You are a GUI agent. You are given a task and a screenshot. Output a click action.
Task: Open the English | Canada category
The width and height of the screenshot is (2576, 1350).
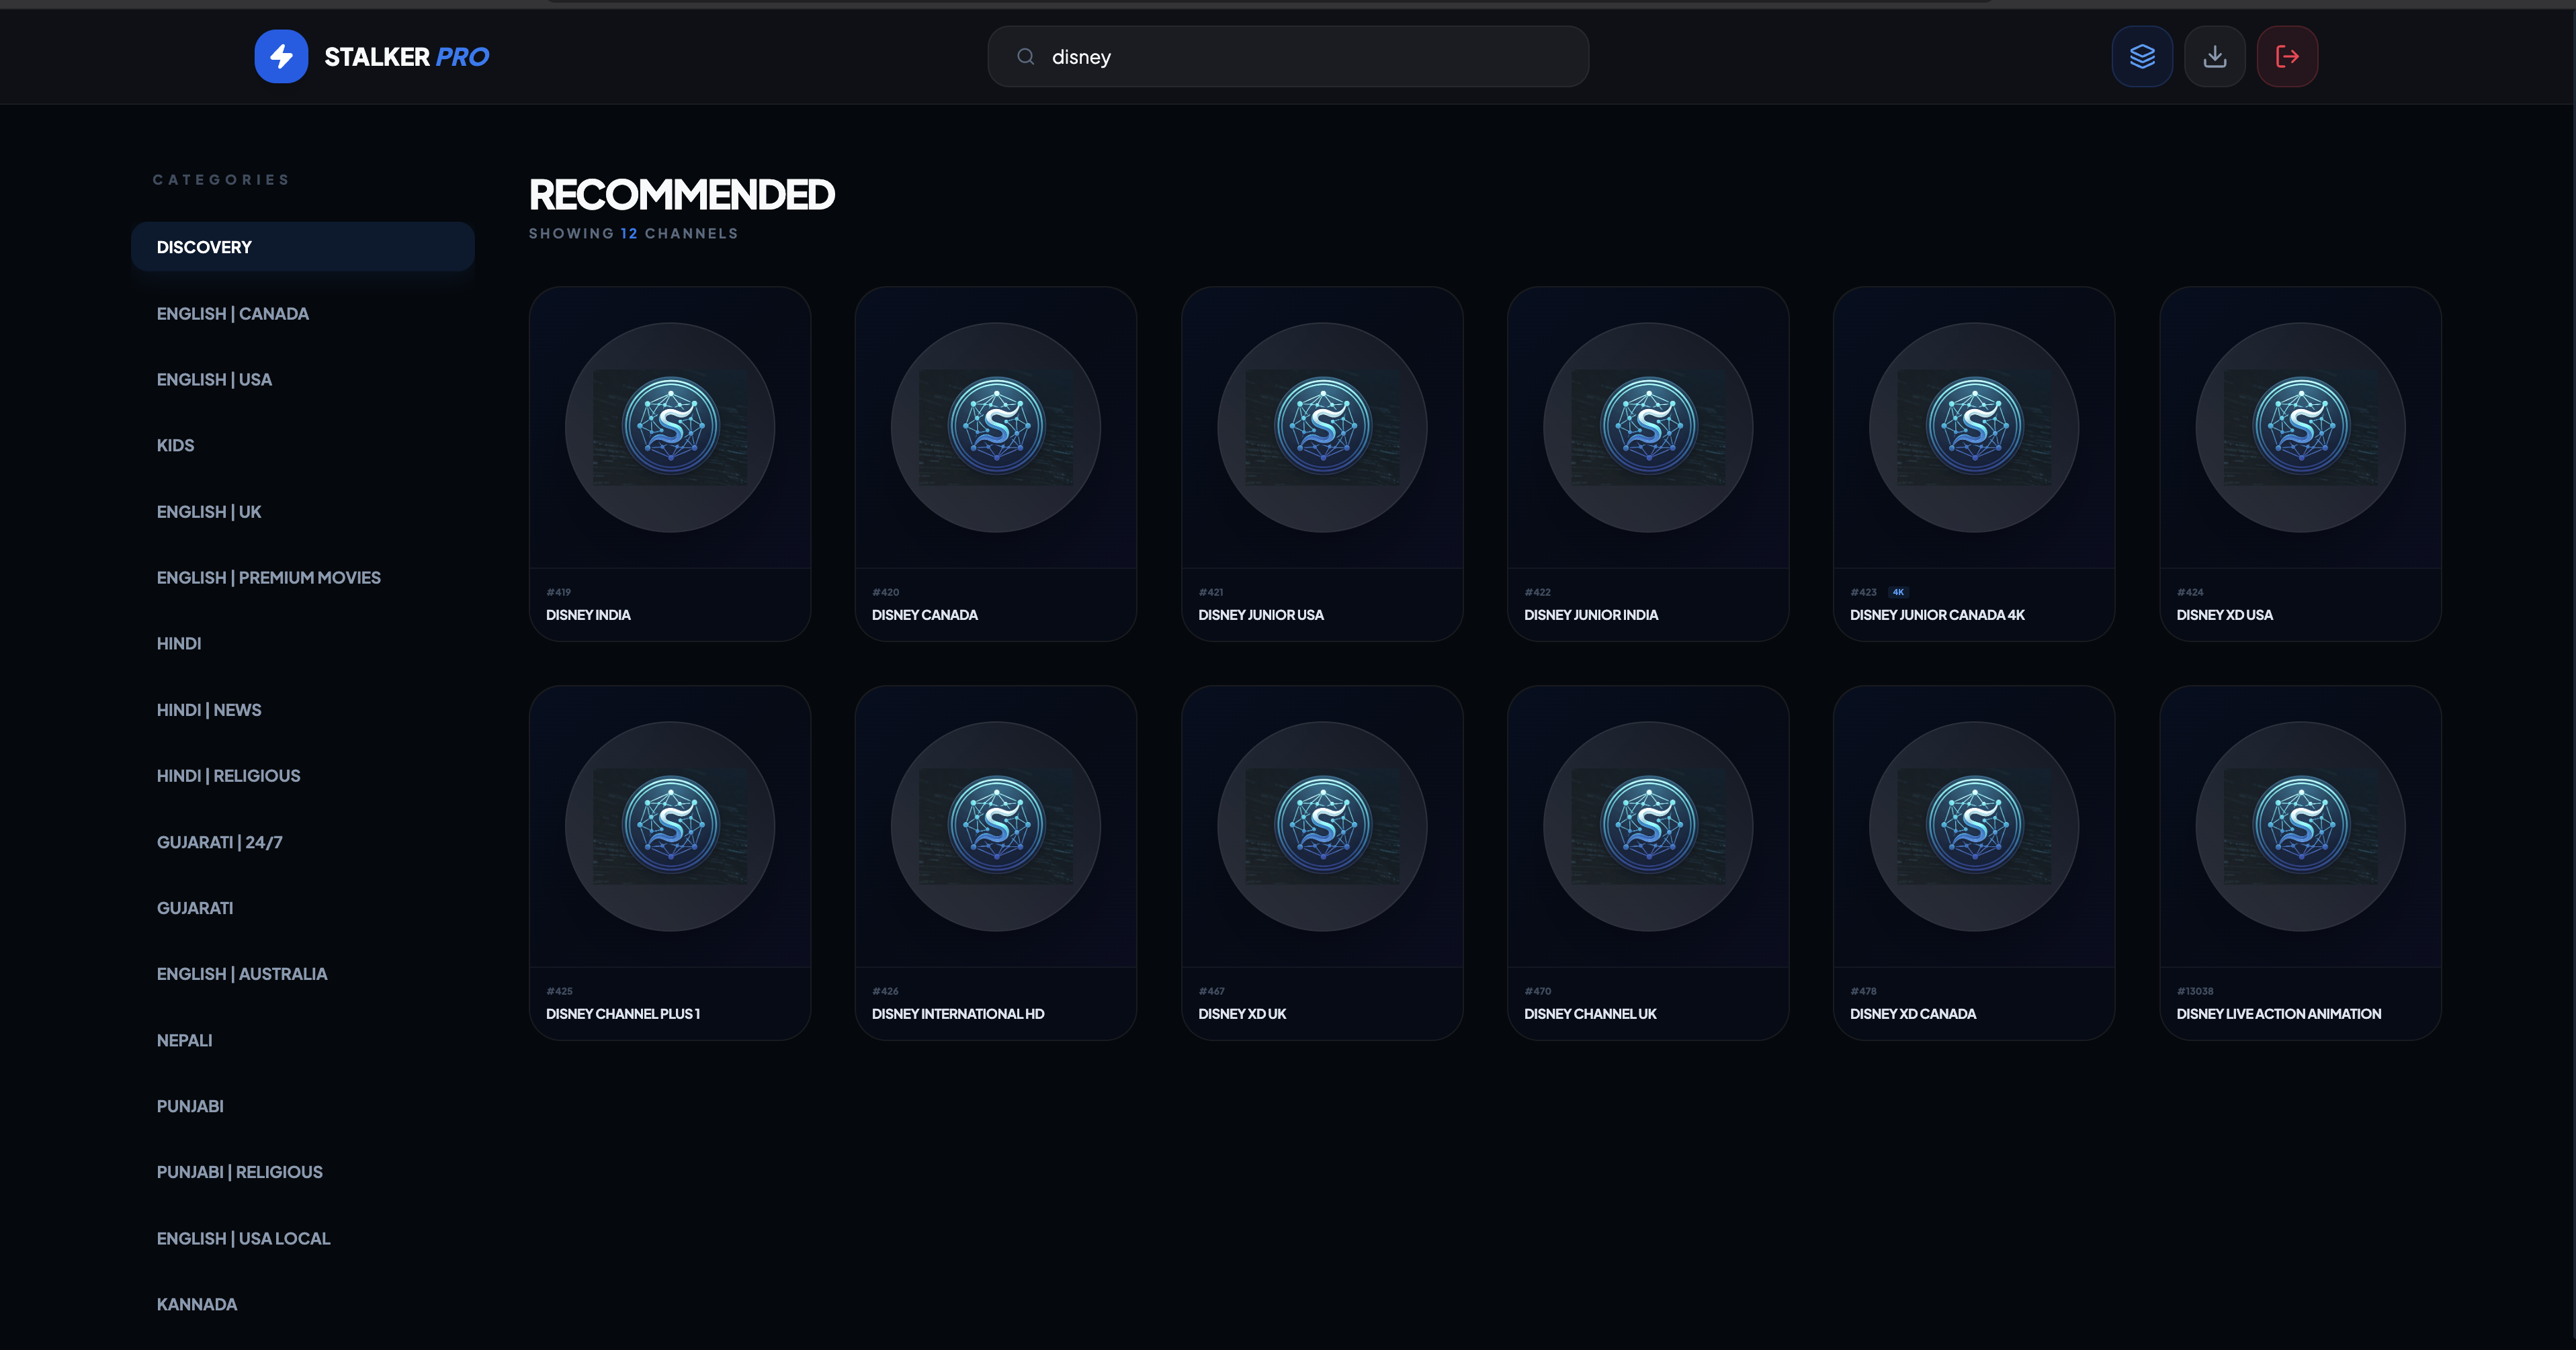coord(302,314)
